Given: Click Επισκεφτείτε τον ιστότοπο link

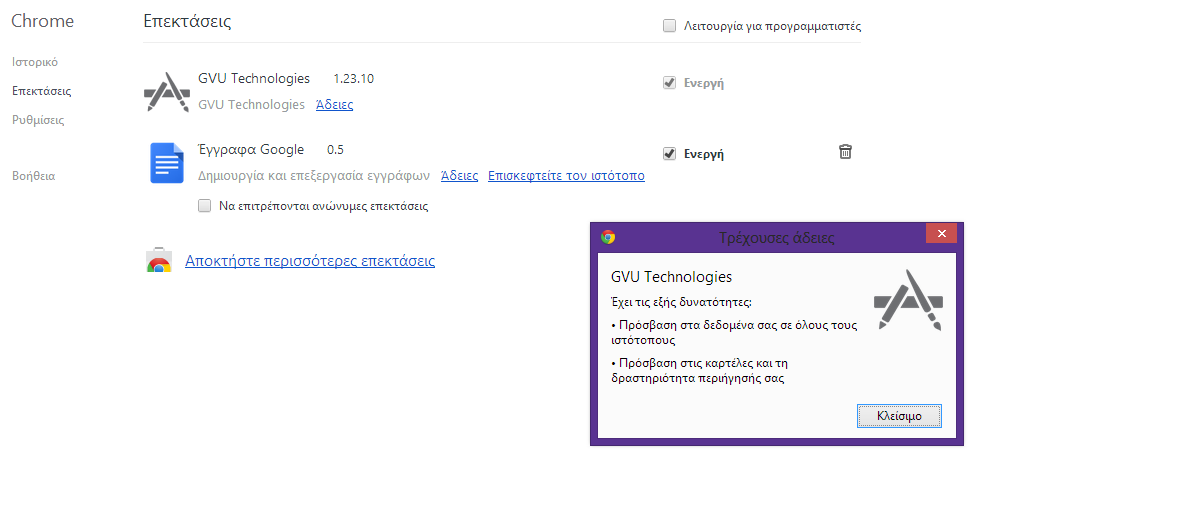Looking at the screenshot, I should point(566,176).
